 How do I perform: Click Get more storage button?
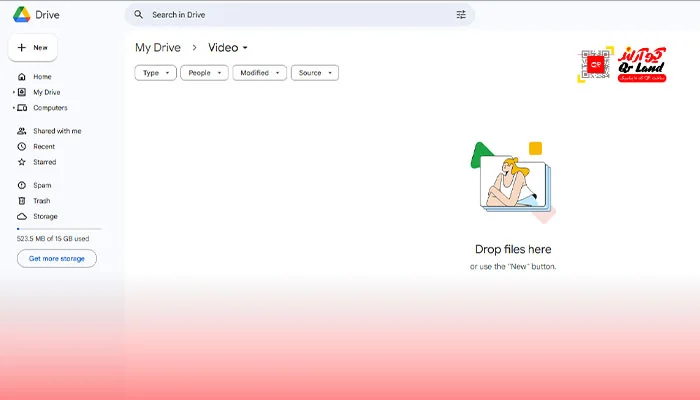tap(57, 258)
